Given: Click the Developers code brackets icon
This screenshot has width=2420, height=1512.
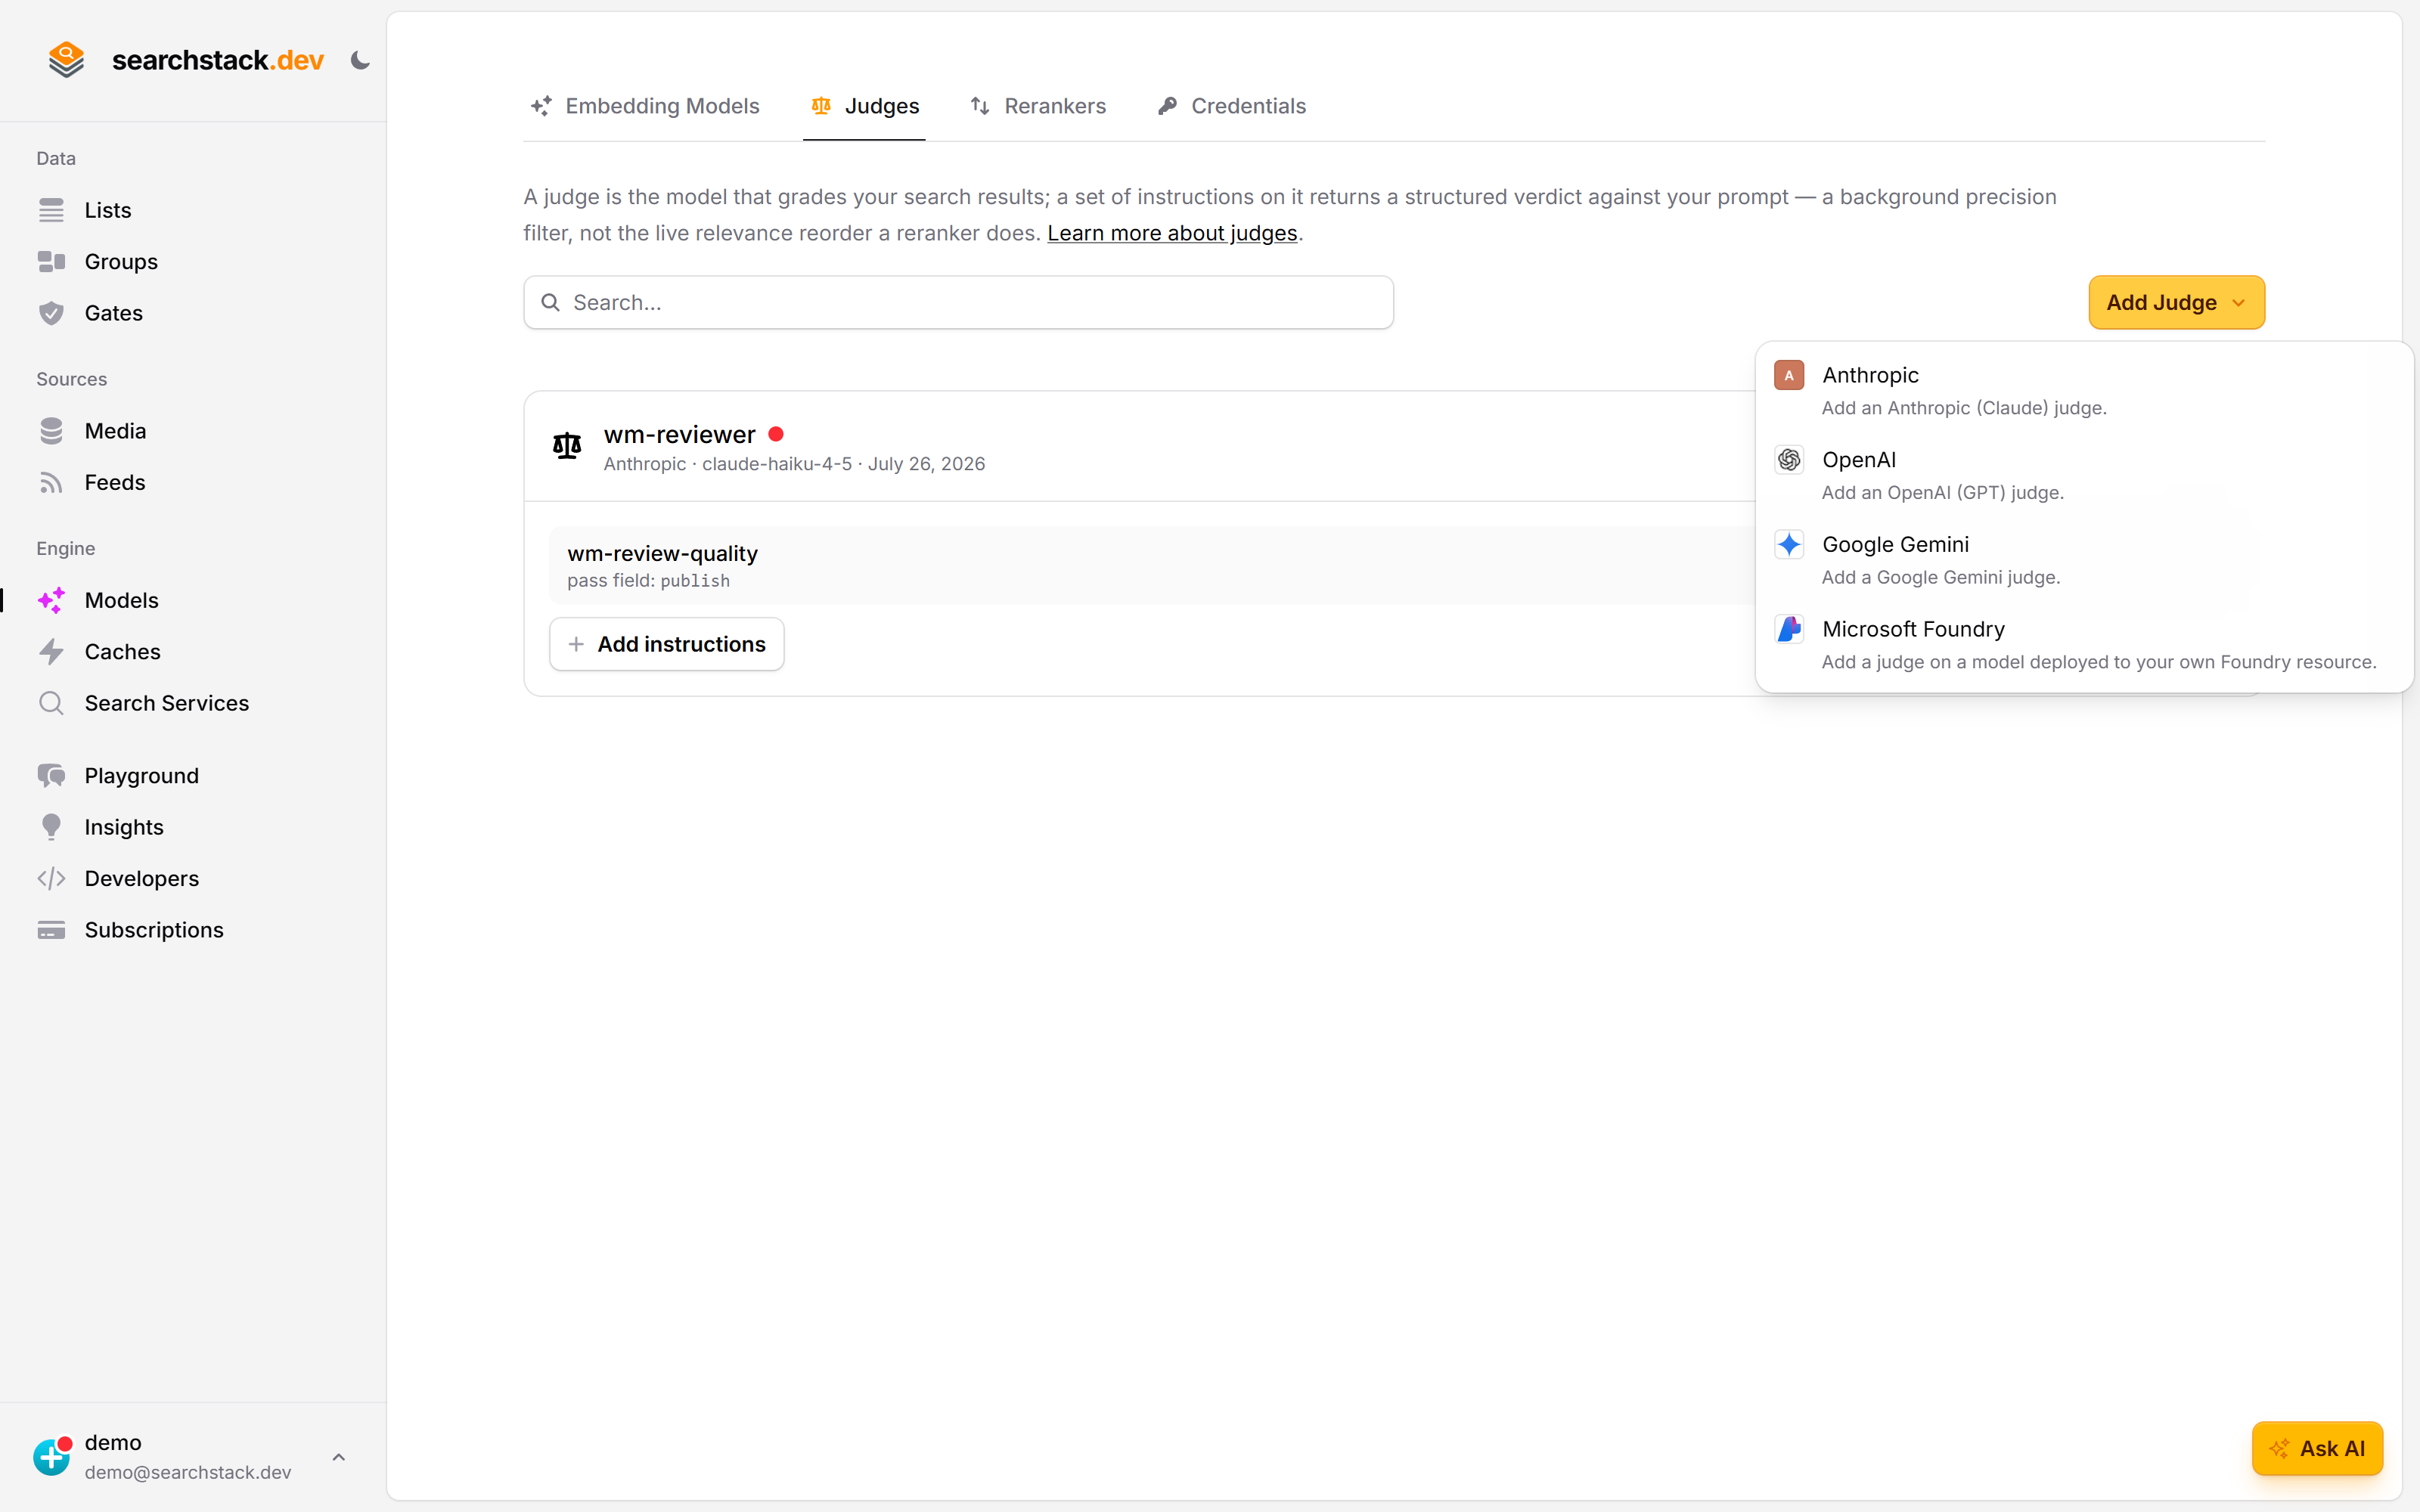Looking at the screenshot, I should tap(51, 879).
